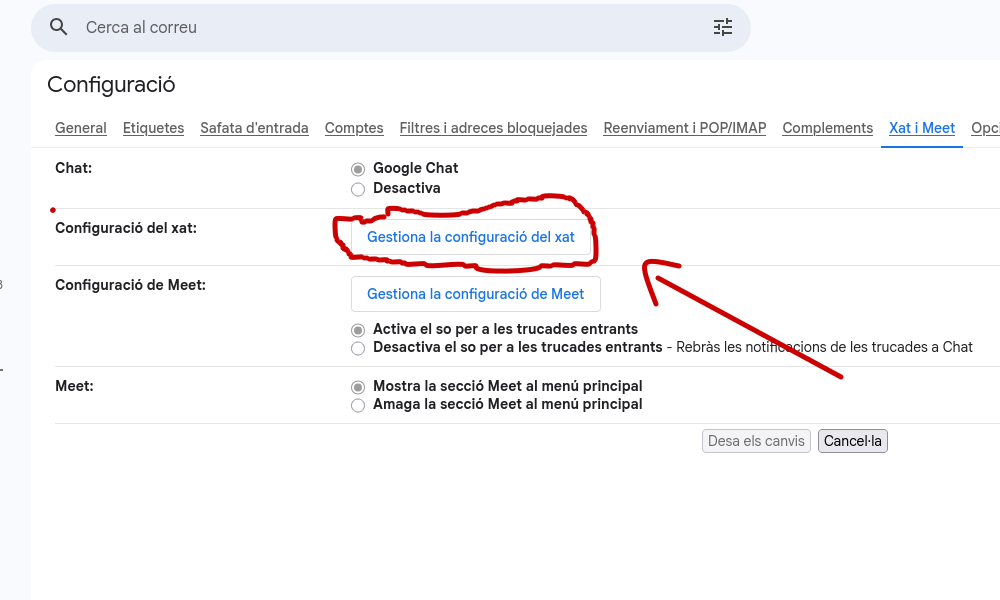Go to the Safata d'entrada tab
This screenshot has height=600, width=1000.
pyautogui.click(x=254, y=128)
